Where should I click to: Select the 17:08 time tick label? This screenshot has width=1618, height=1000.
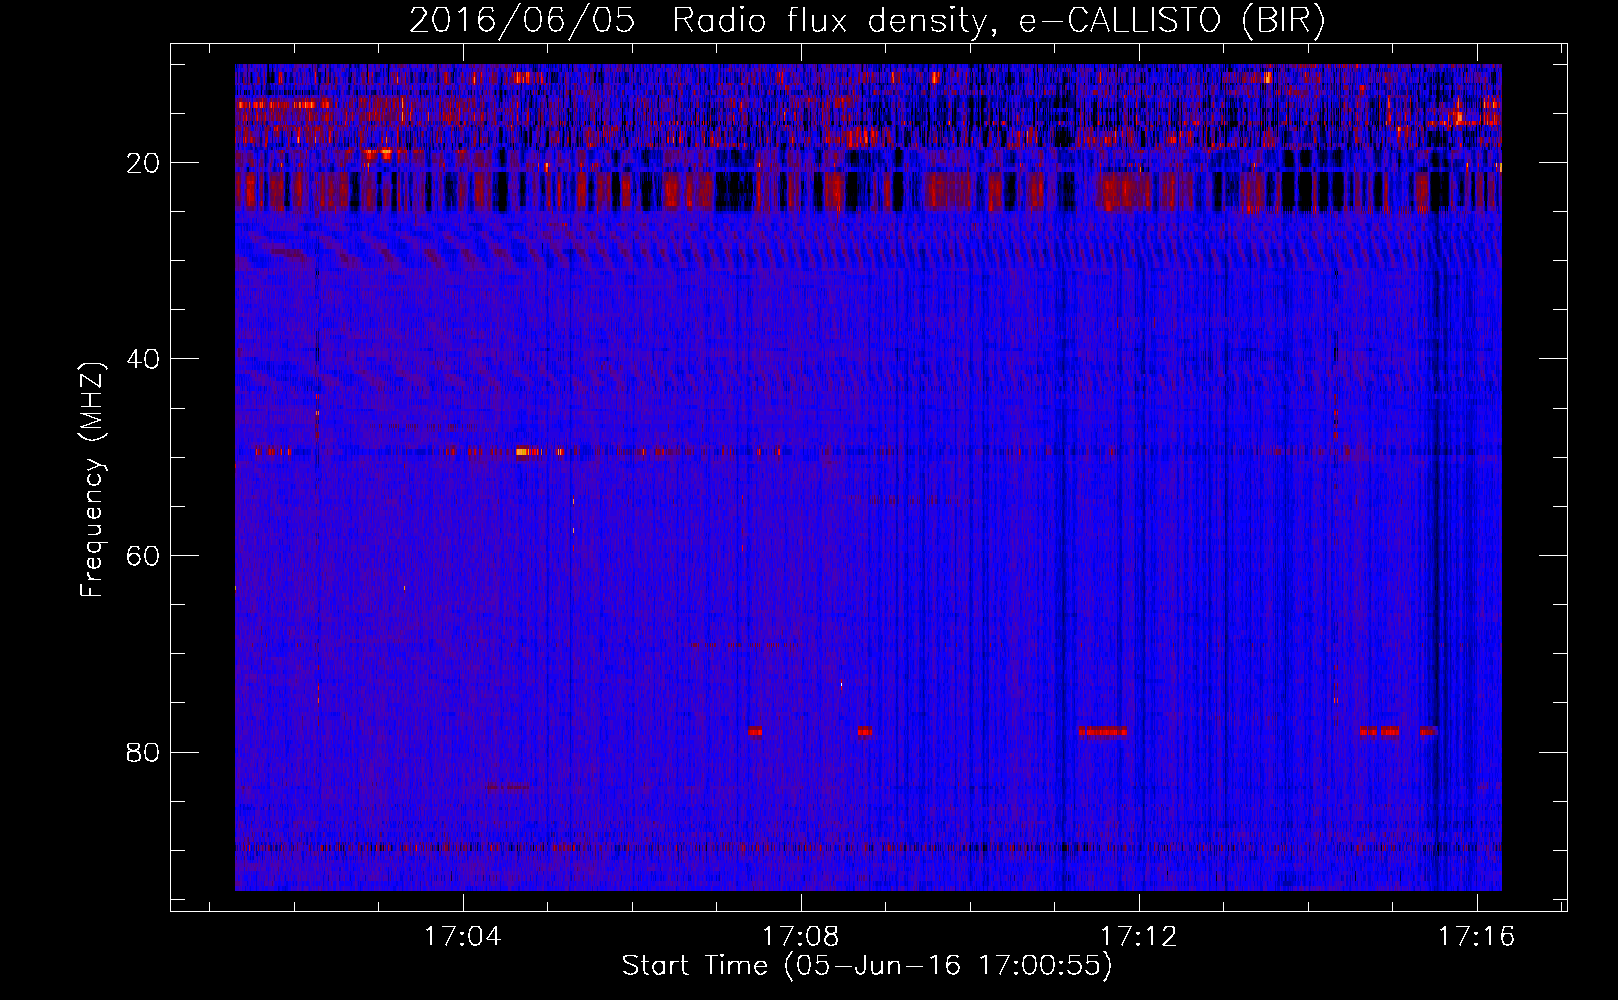(800, 937)
